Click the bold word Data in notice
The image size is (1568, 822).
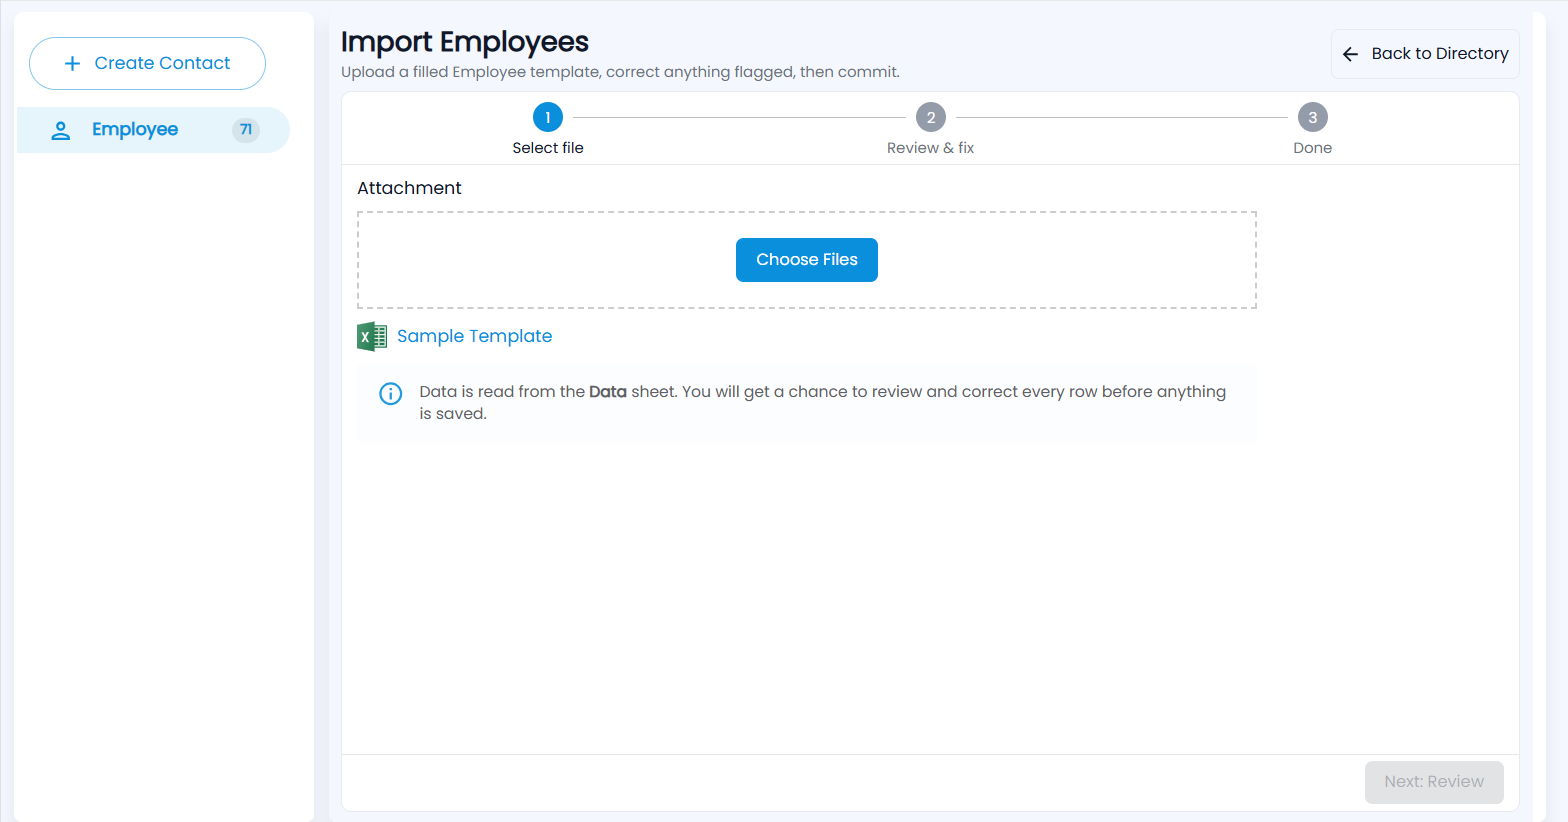(608, 392)
